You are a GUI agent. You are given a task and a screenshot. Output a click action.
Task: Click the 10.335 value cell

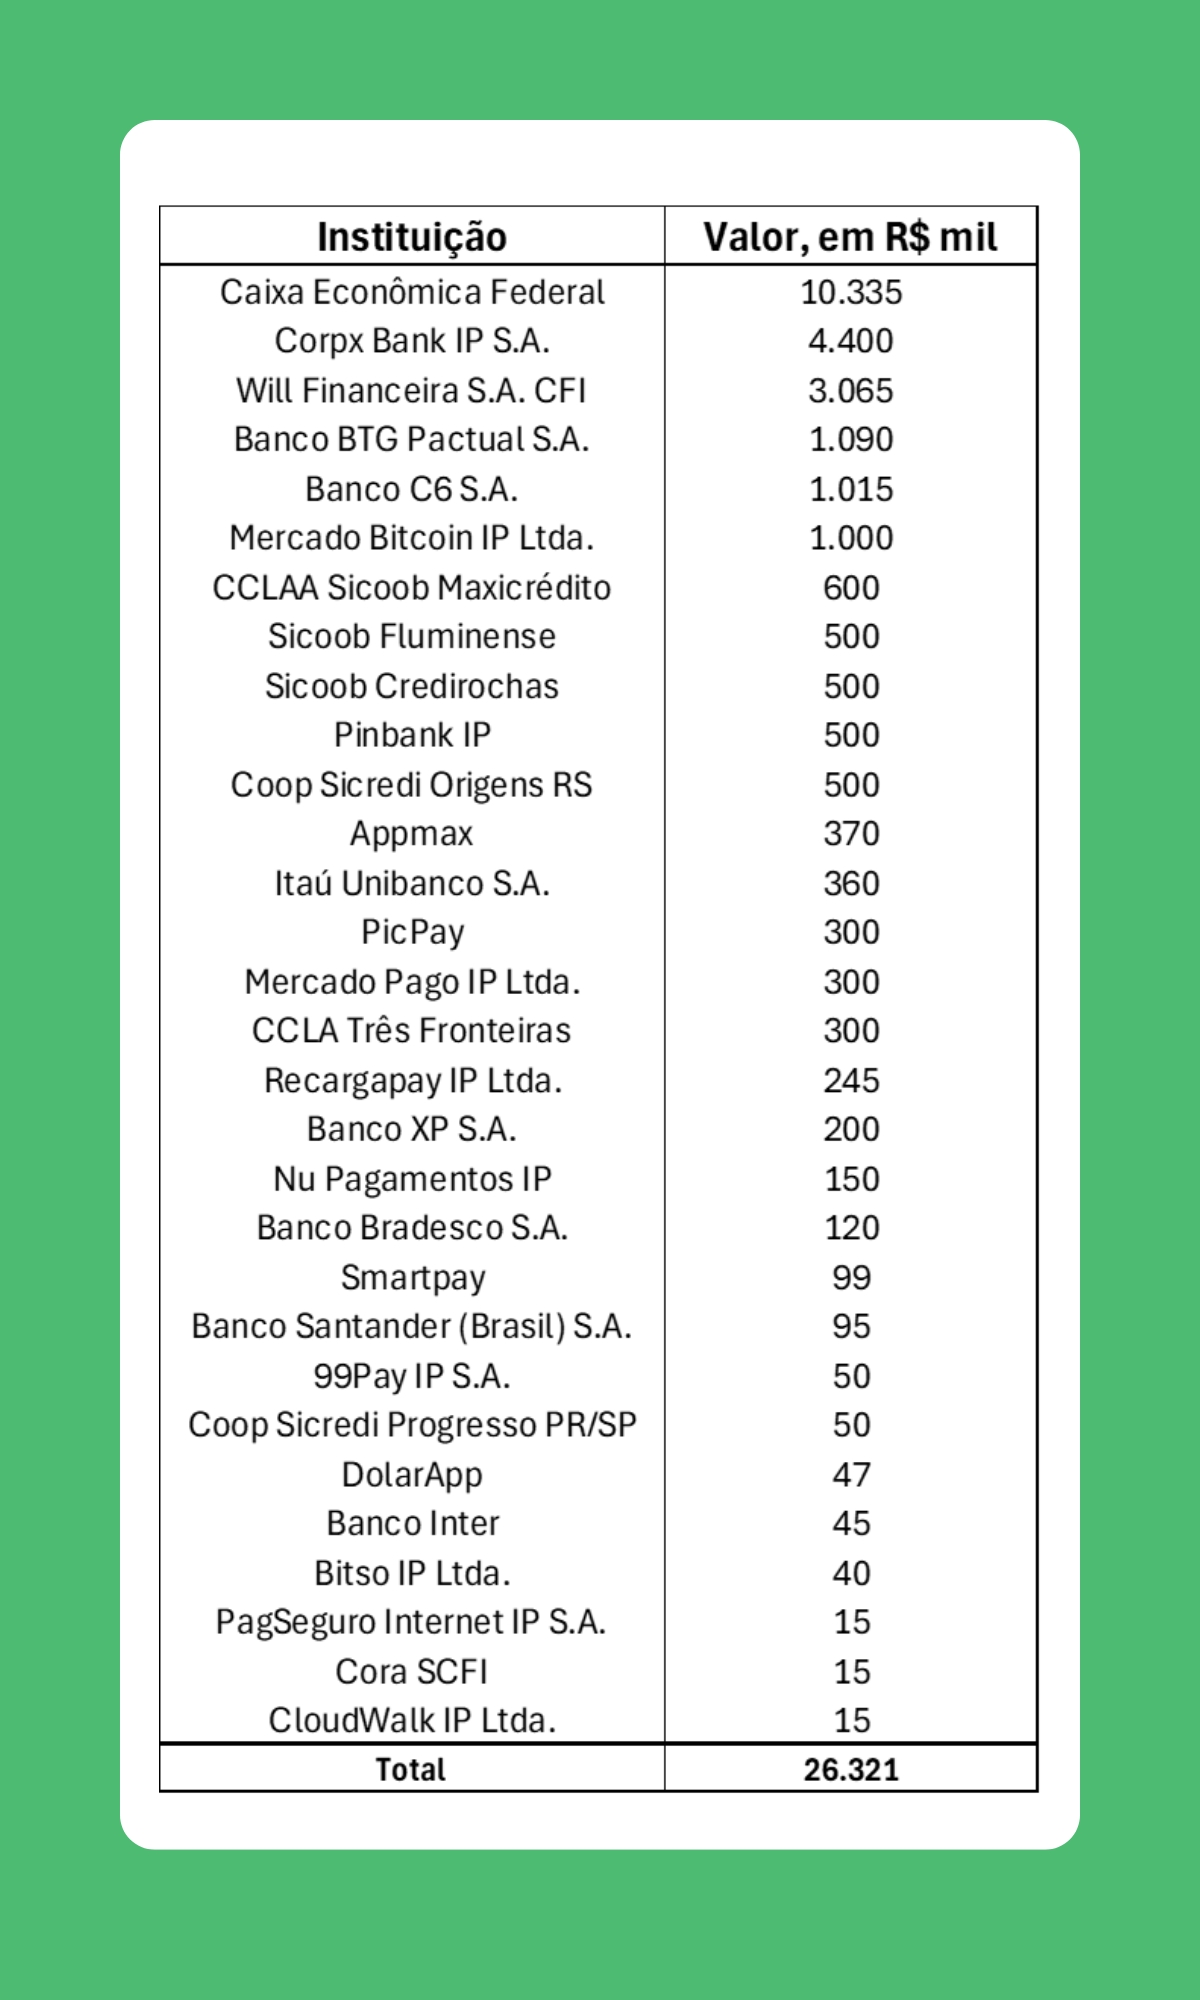pyautogui.click(x=850, y=292)
